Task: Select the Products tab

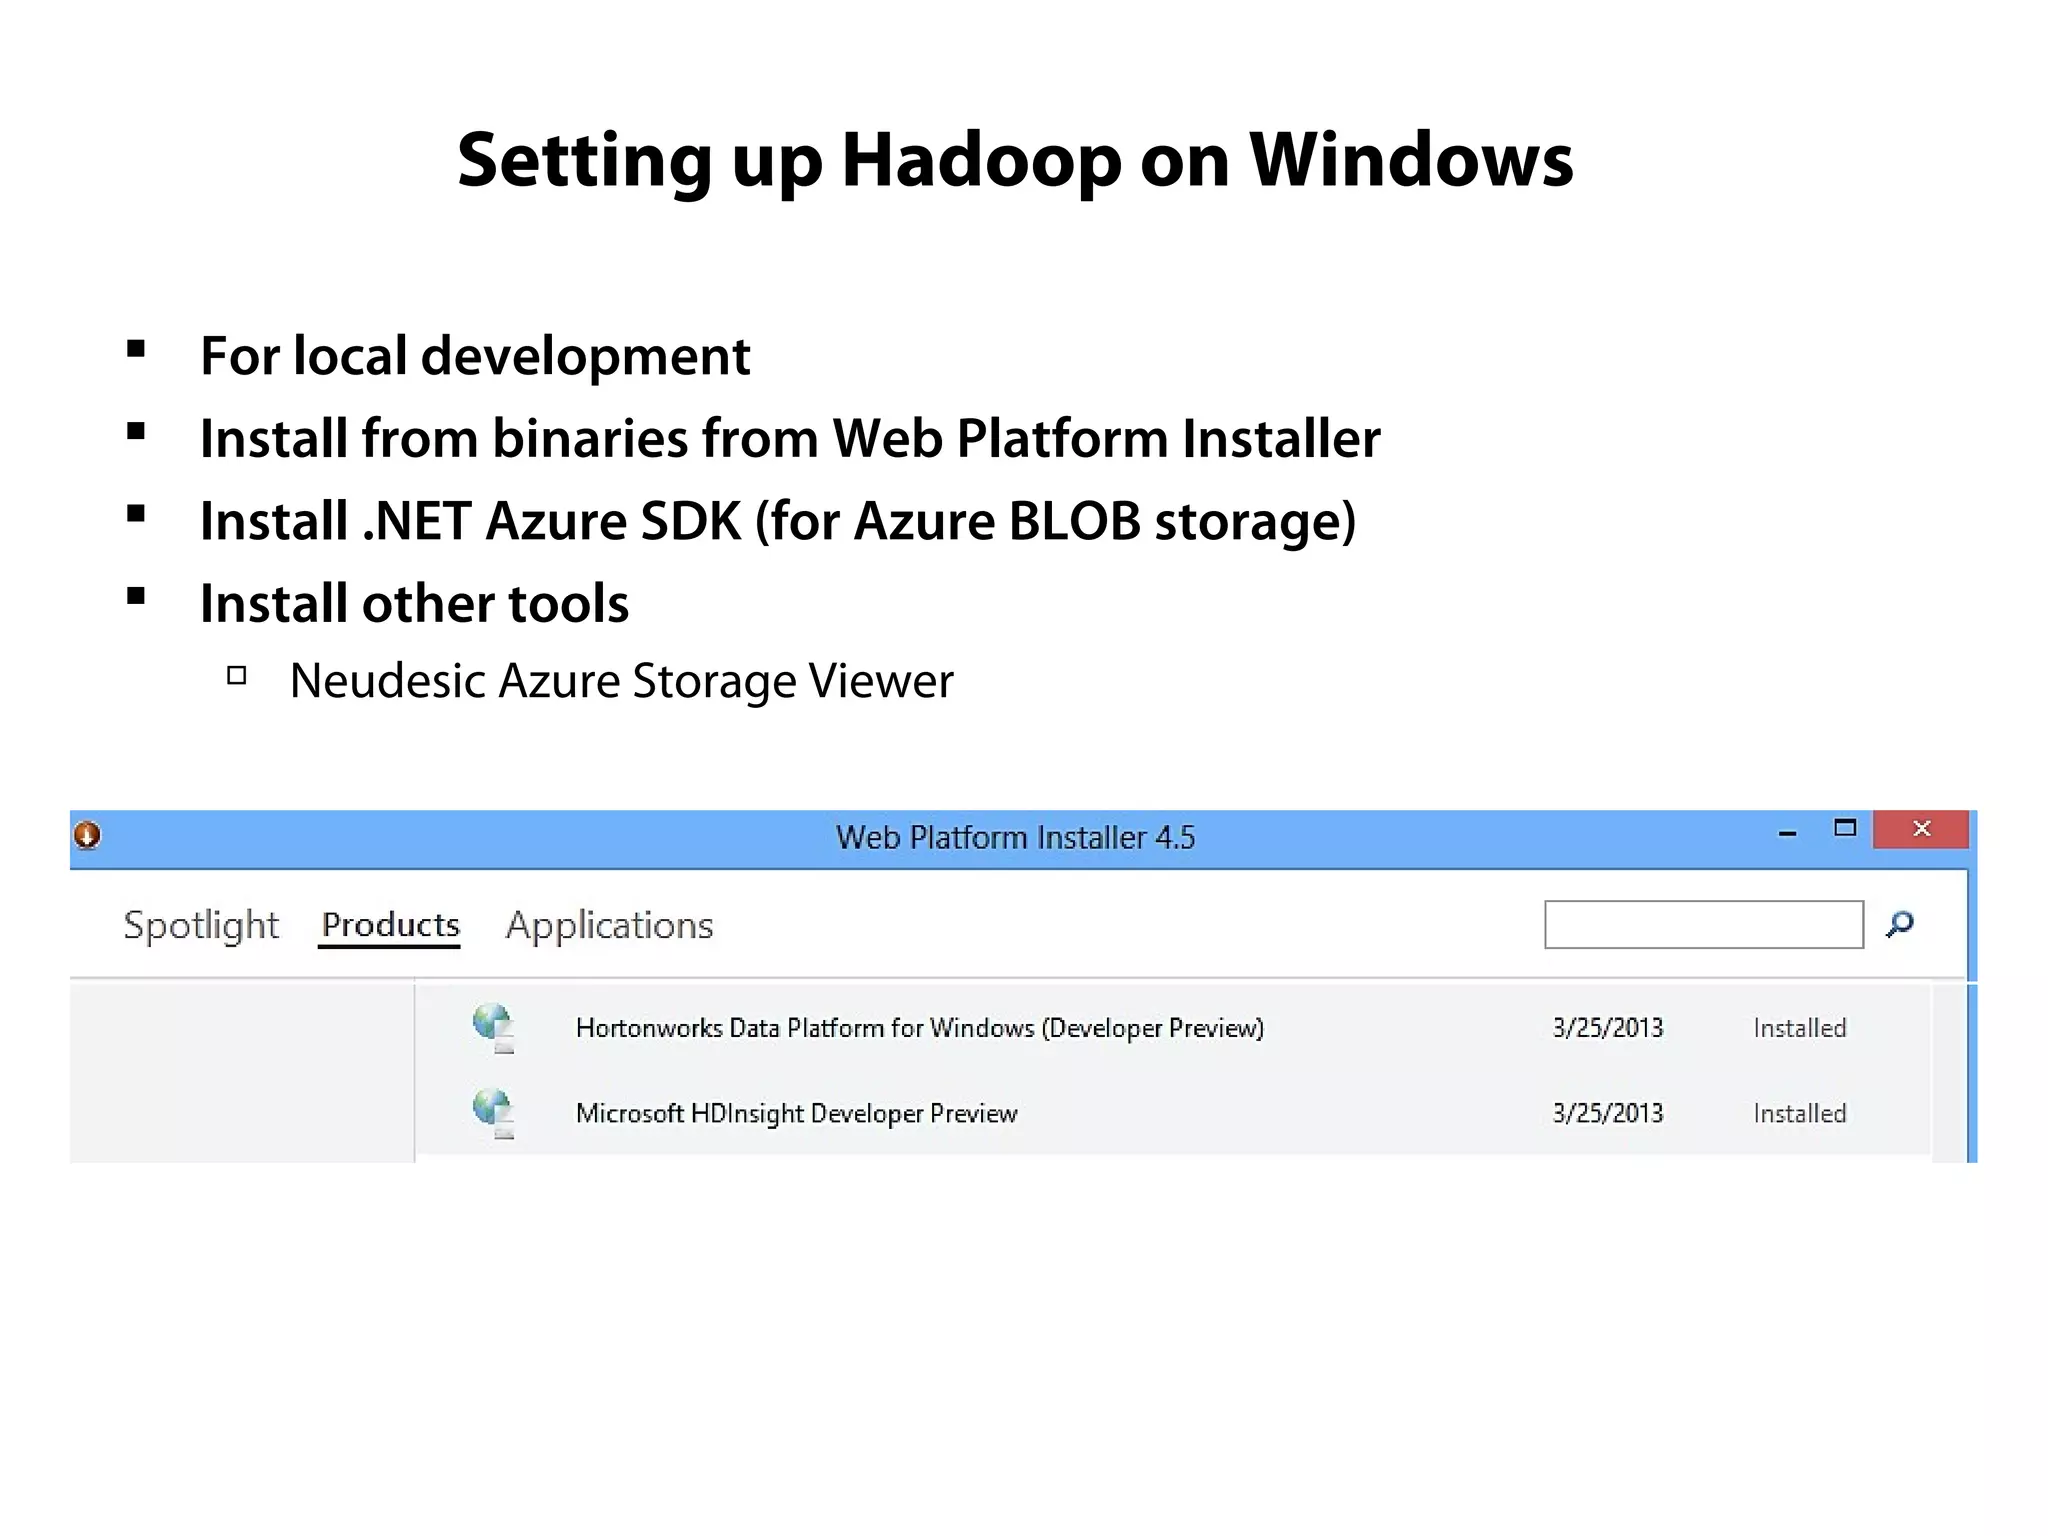Action: [390, 925]
